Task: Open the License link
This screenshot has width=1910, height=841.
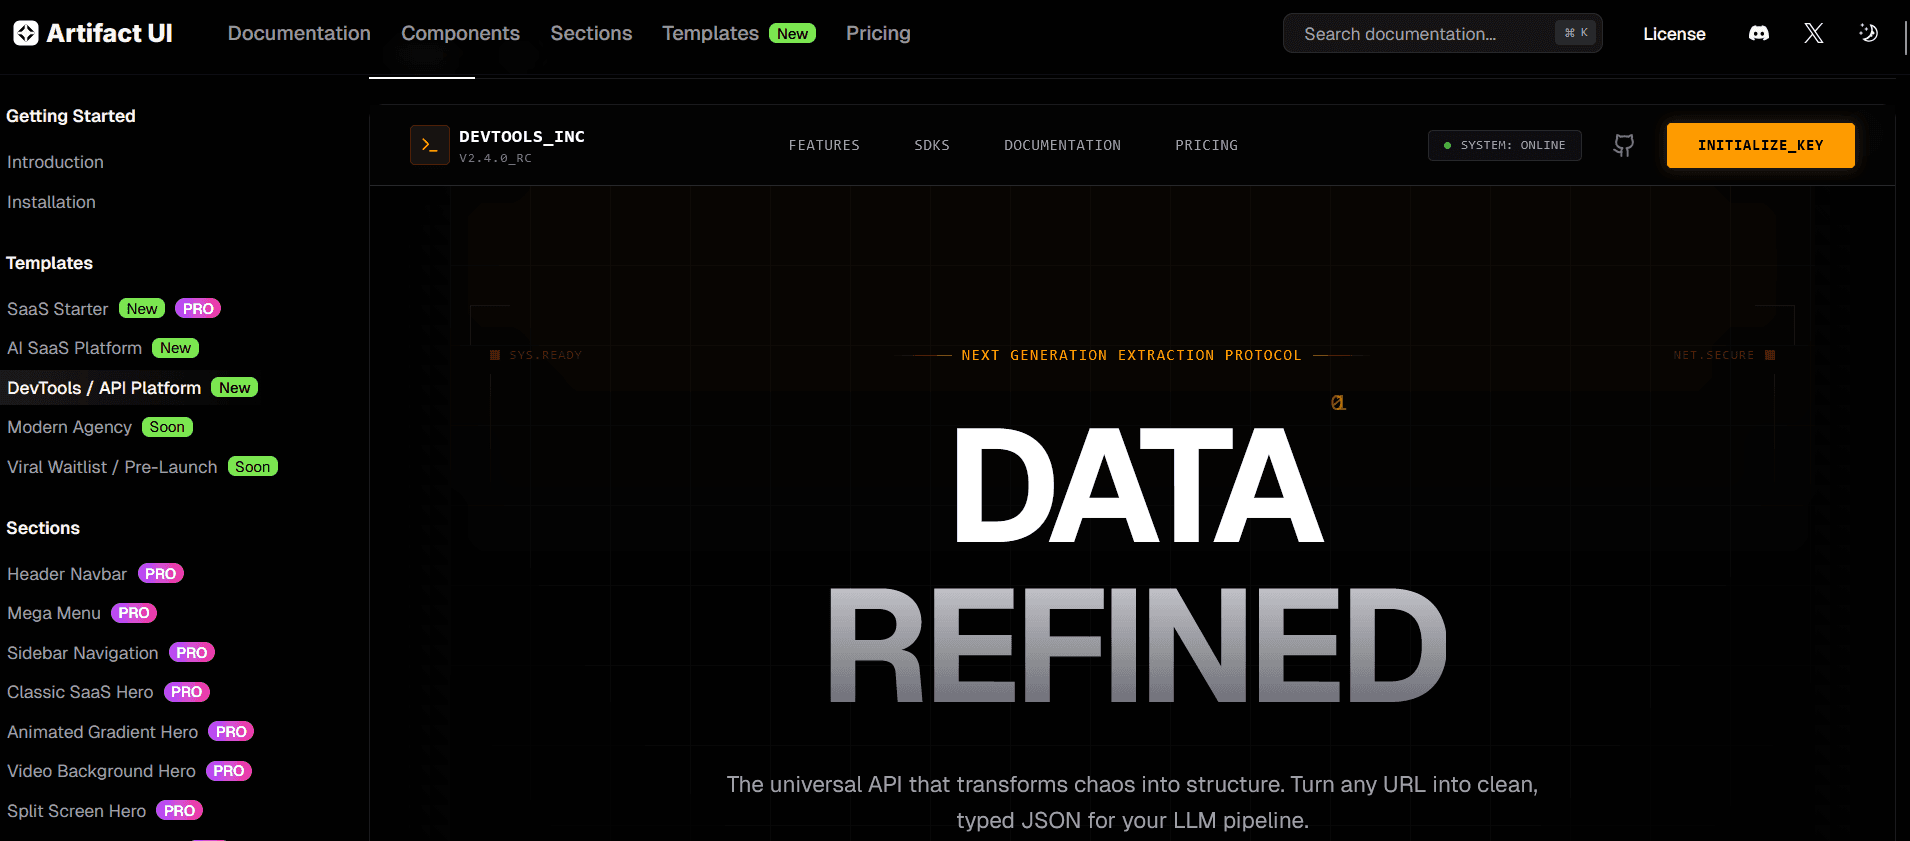Action: pyautogui.click(x=1674, y=34)
